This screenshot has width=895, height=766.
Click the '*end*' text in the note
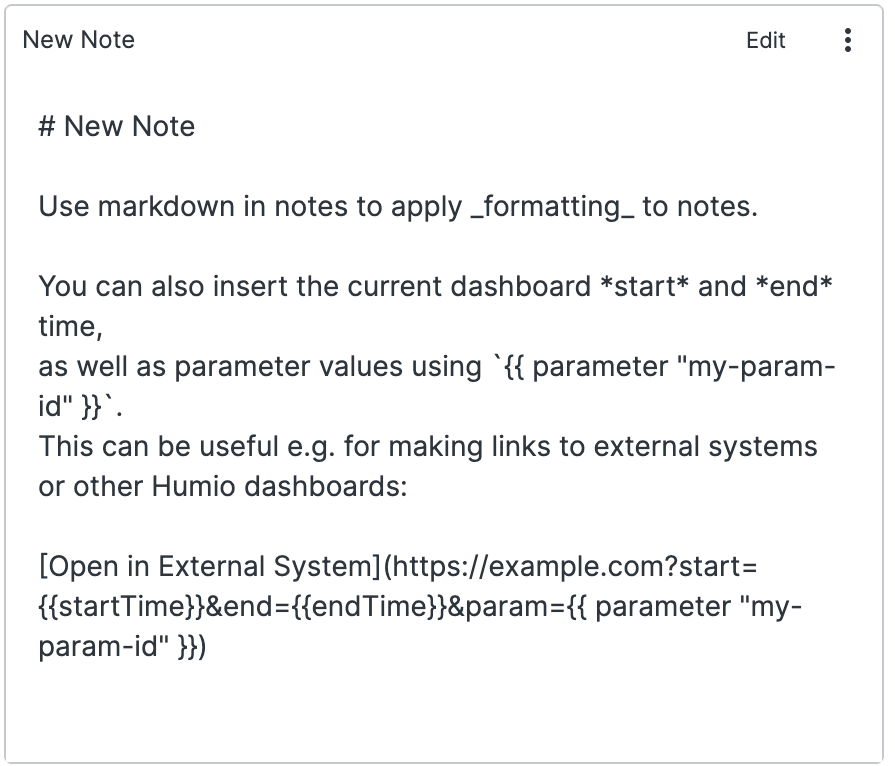pyautogui.click(x=797, y=287)
